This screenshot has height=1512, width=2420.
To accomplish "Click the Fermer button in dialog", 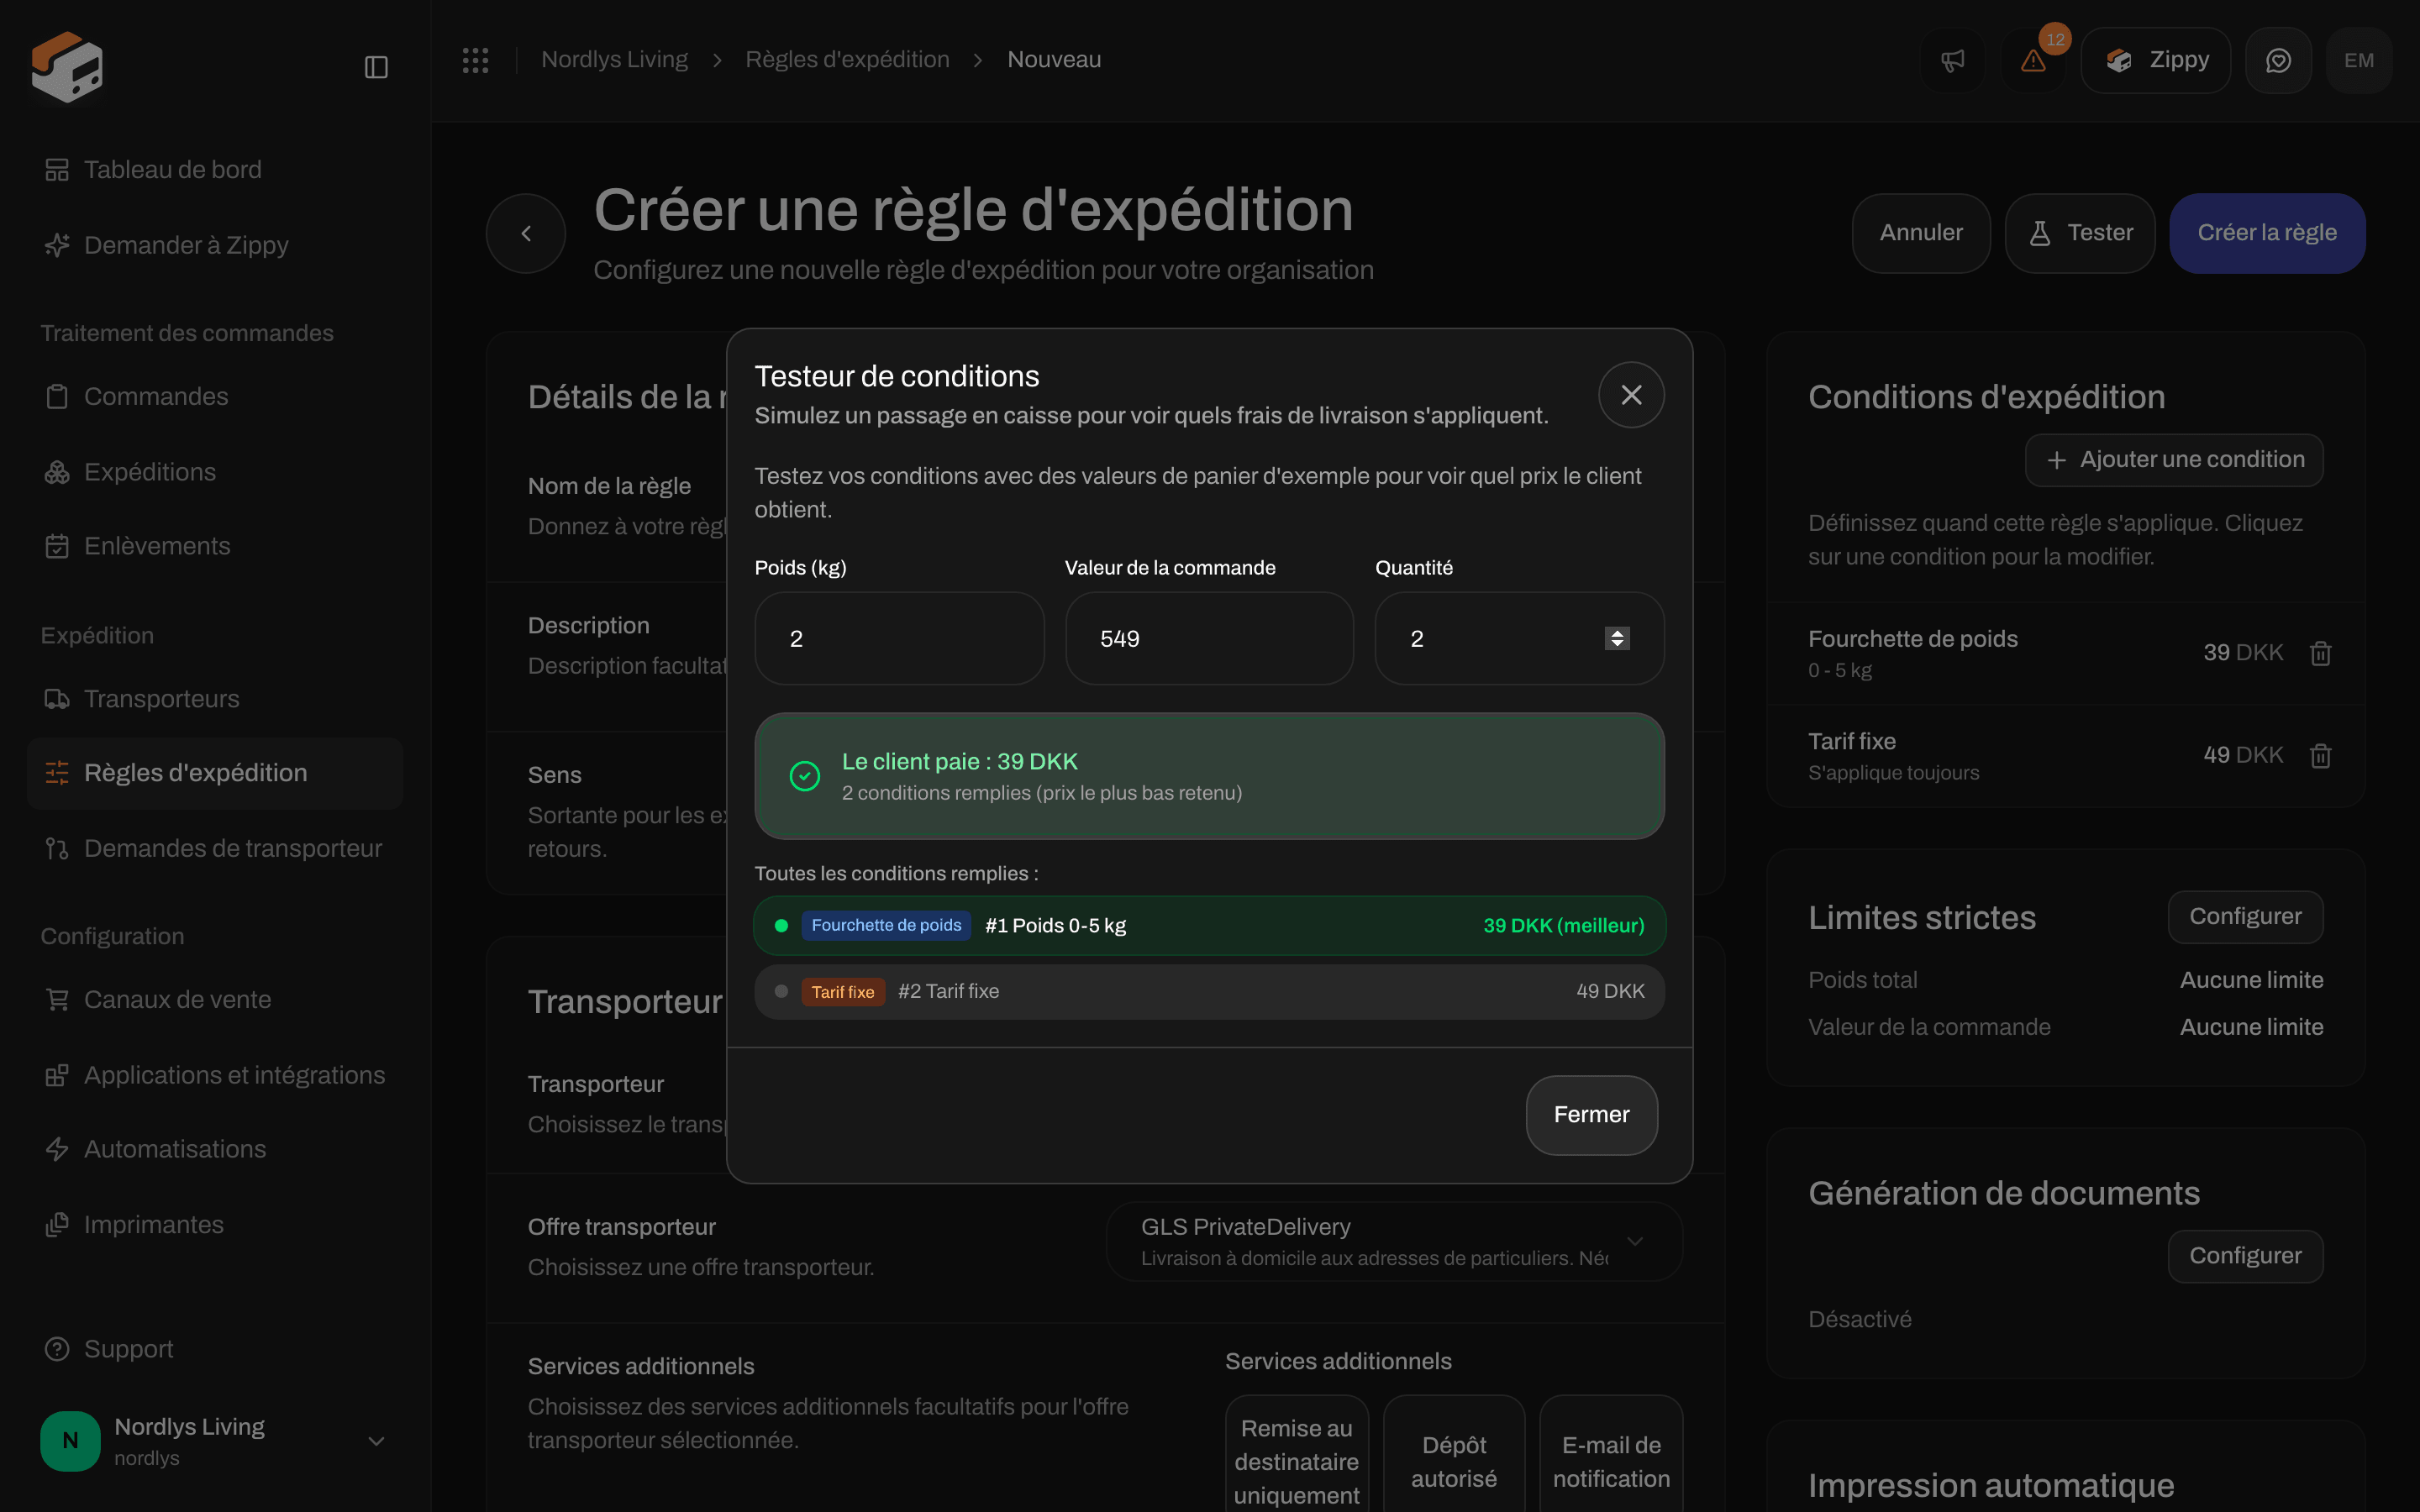I will pos(1591,1115).
